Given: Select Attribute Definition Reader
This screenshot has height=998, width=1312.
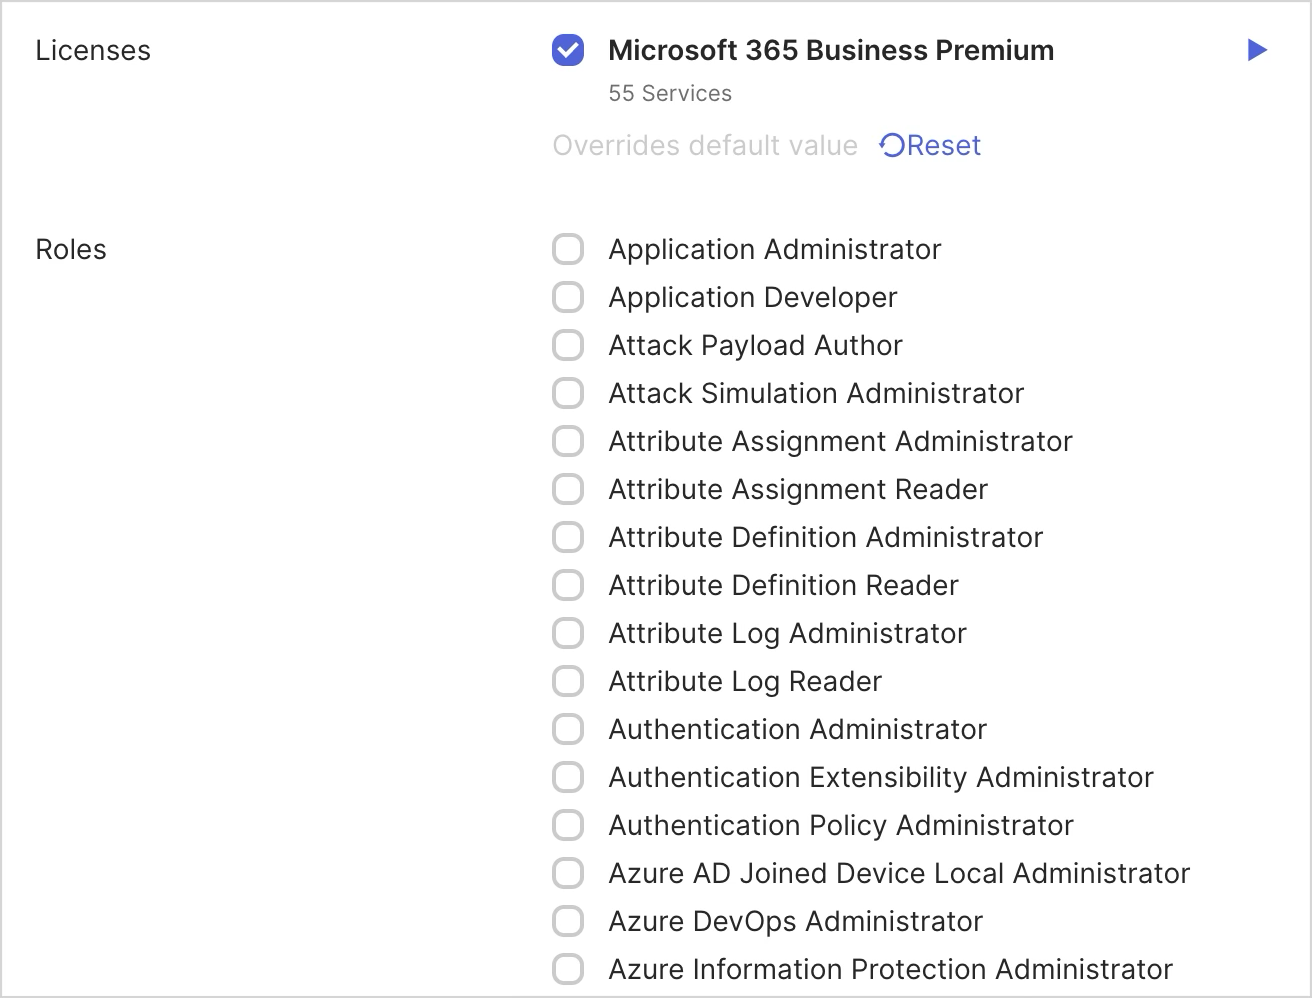Looking at the screenshot, I should coord(568,585).
